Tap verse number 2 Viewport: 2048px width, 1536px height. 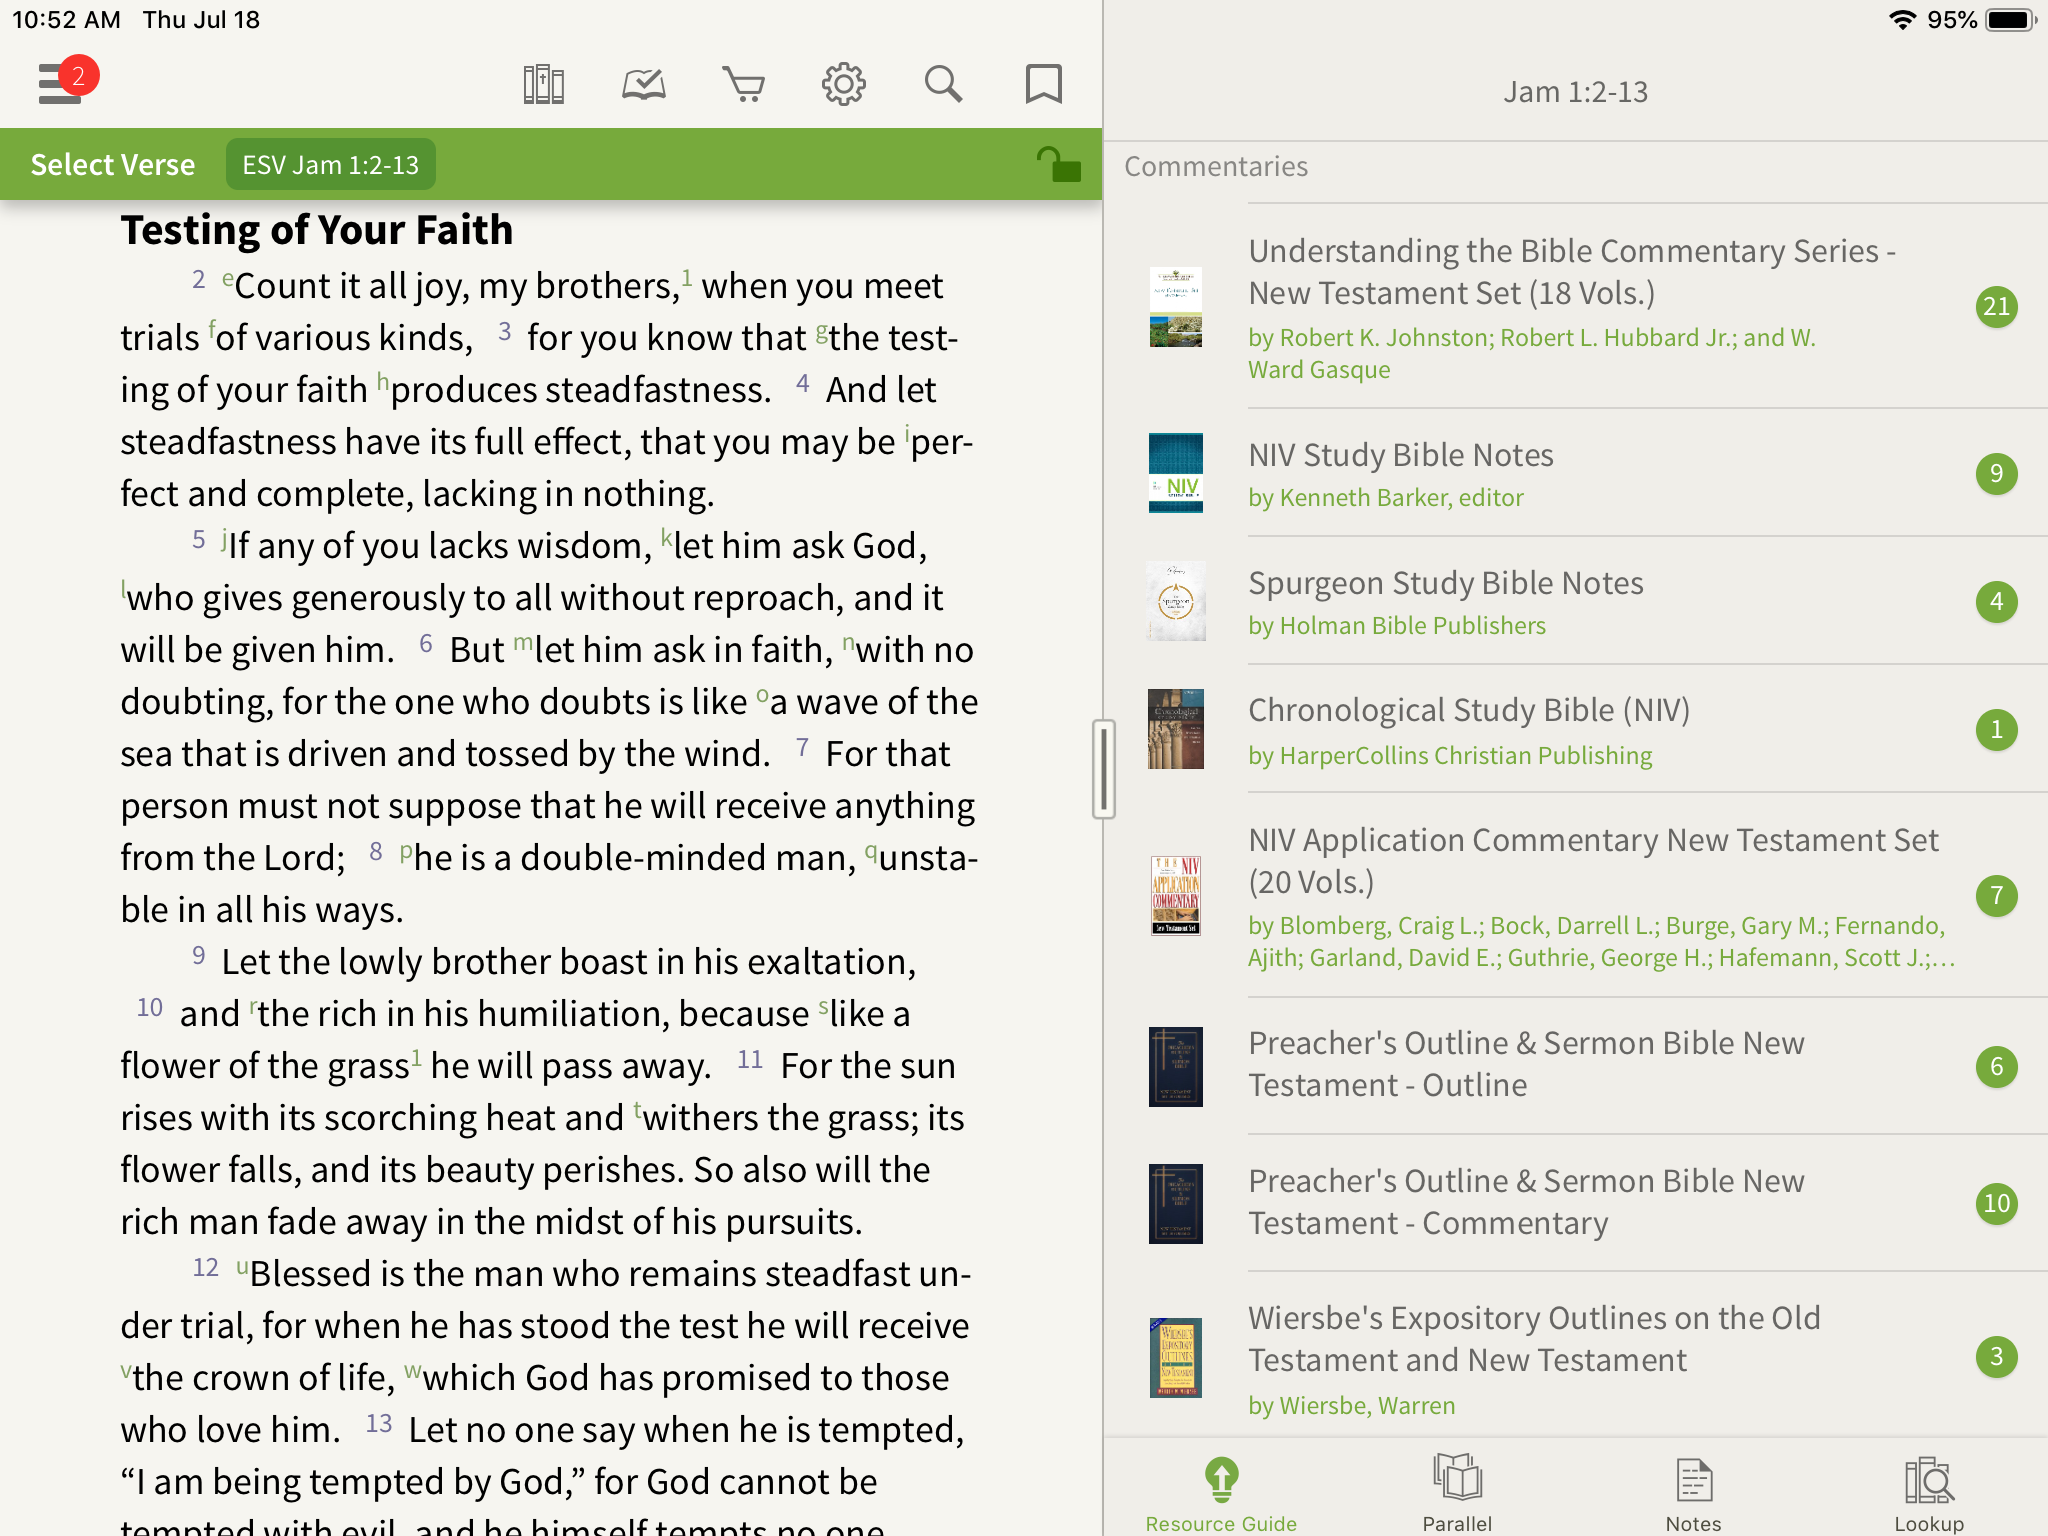click(x=198, y=280)
